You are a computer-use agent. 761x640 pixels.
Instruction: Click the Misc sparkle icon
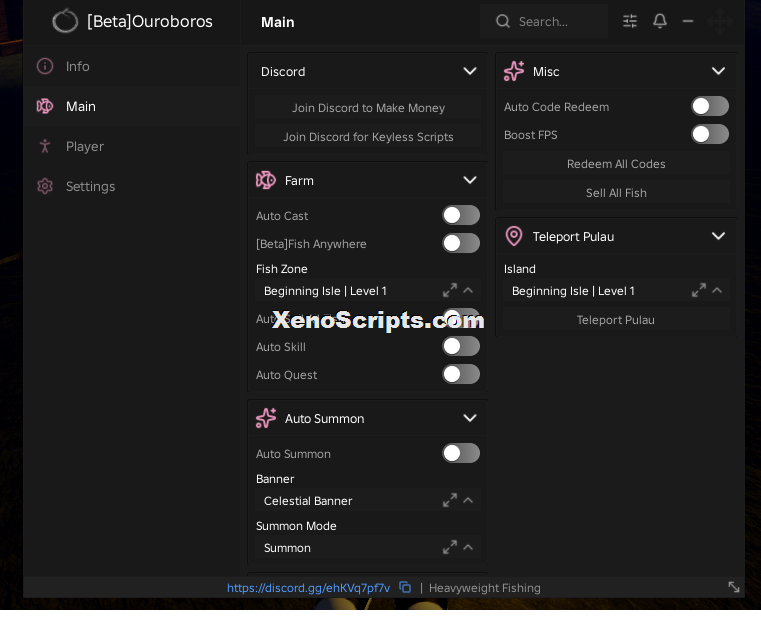[514, 71]
